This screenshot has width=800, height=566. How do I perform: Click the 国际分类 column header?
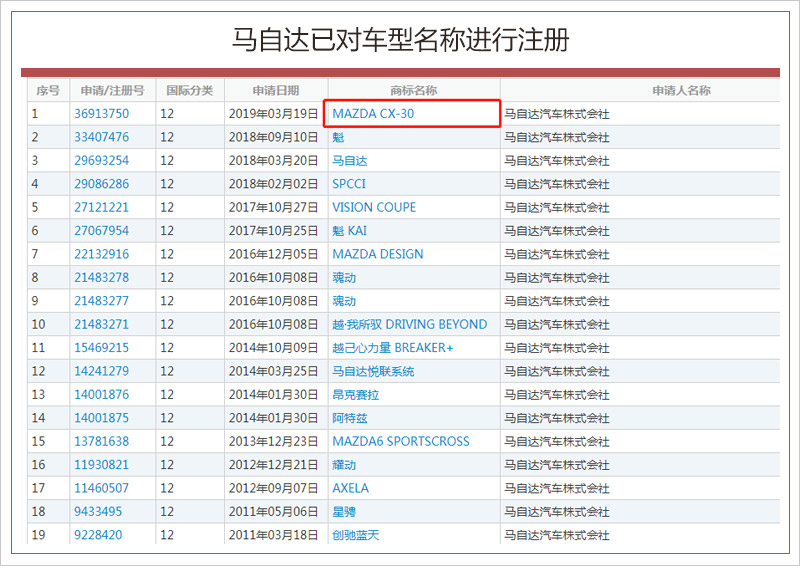point(189,90)
